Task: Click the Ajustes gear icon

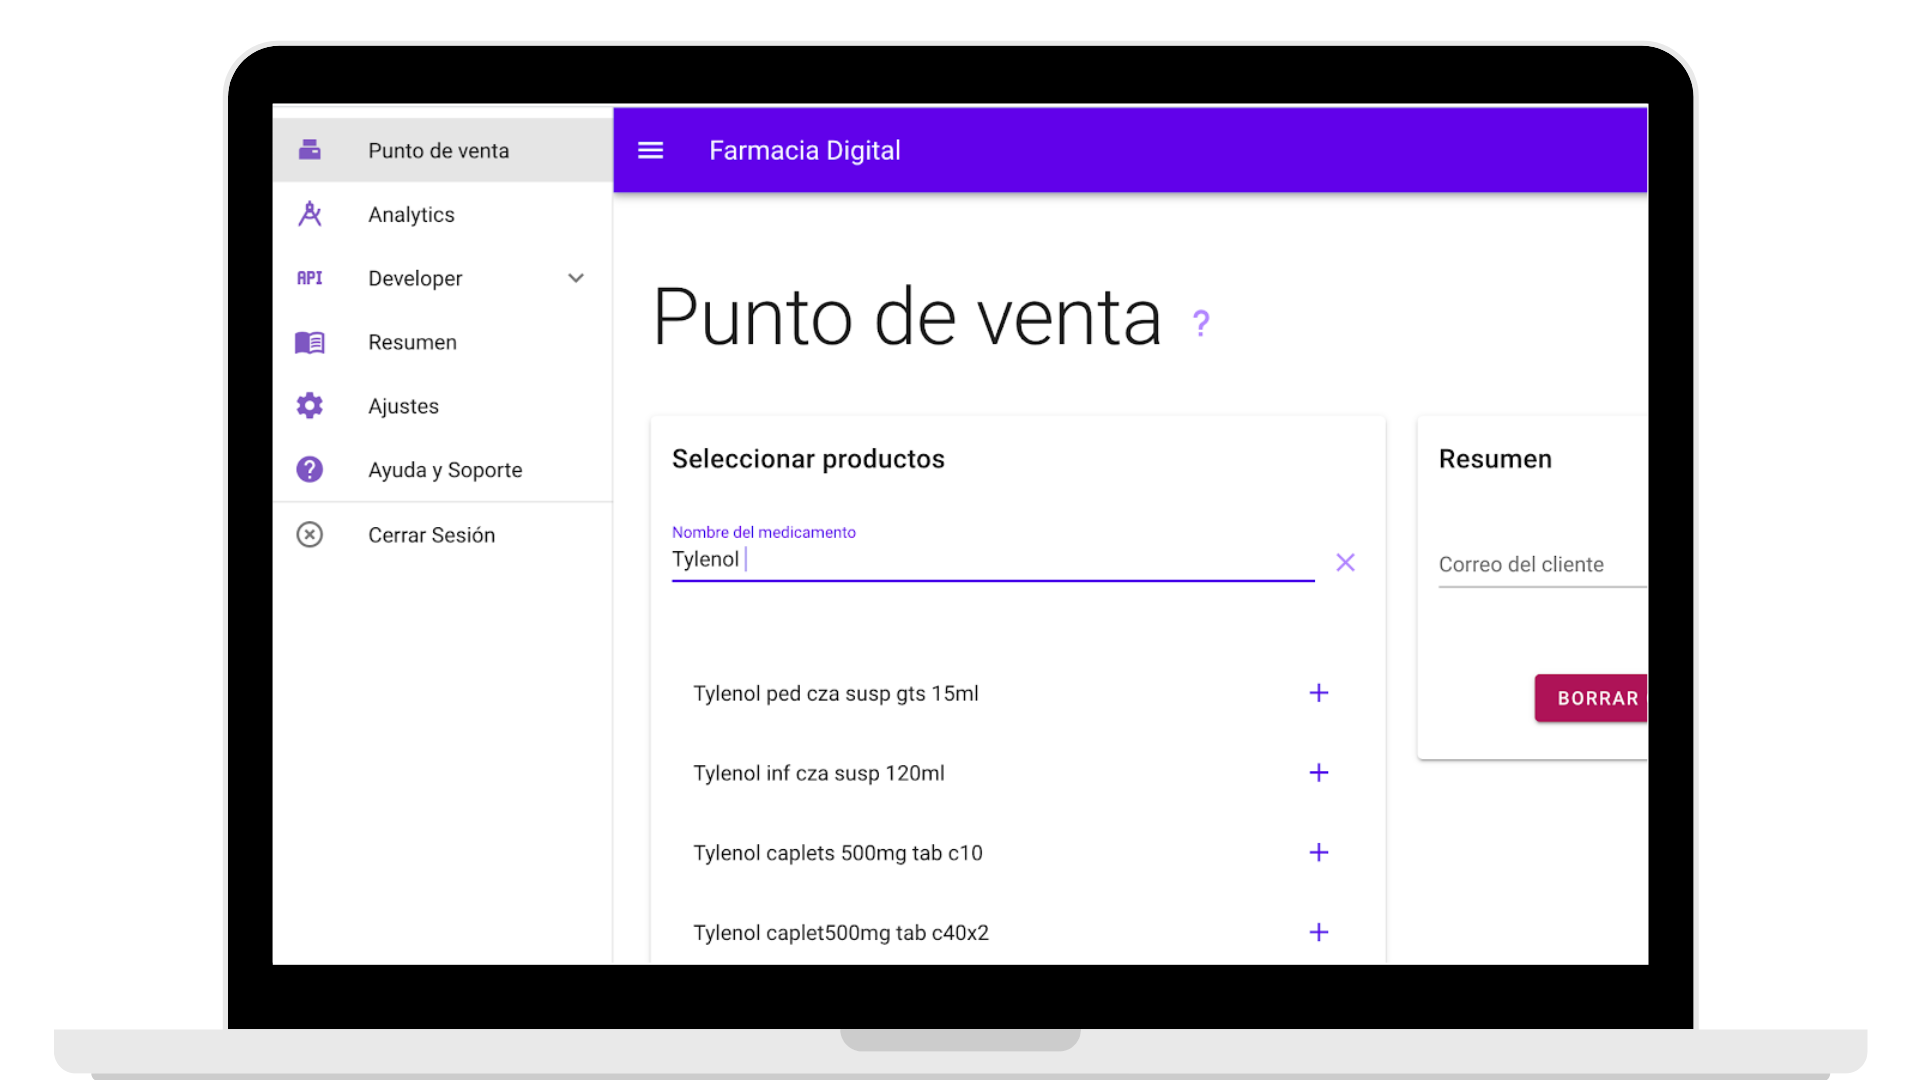Action: tap(310, 406)
